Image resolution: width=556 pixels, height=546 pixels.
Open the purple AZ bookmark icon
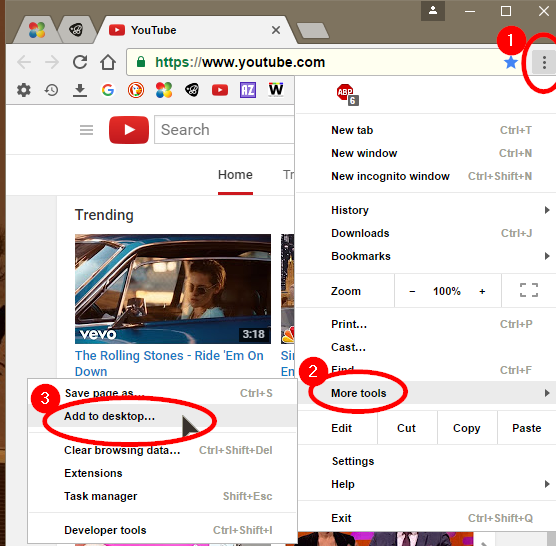(248, 90)
